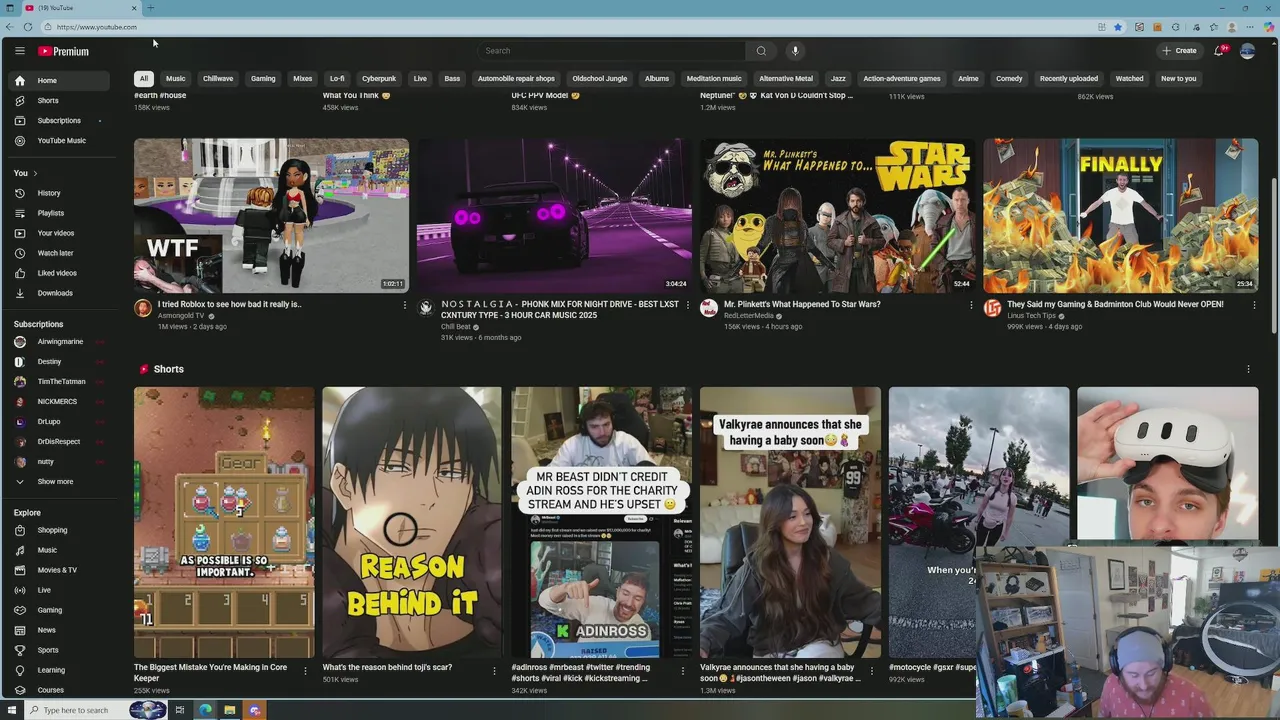The width and height of the screenshot is (1280, 720).
Task: Open File Explorer from the taskbar
Action: point(230,710)
